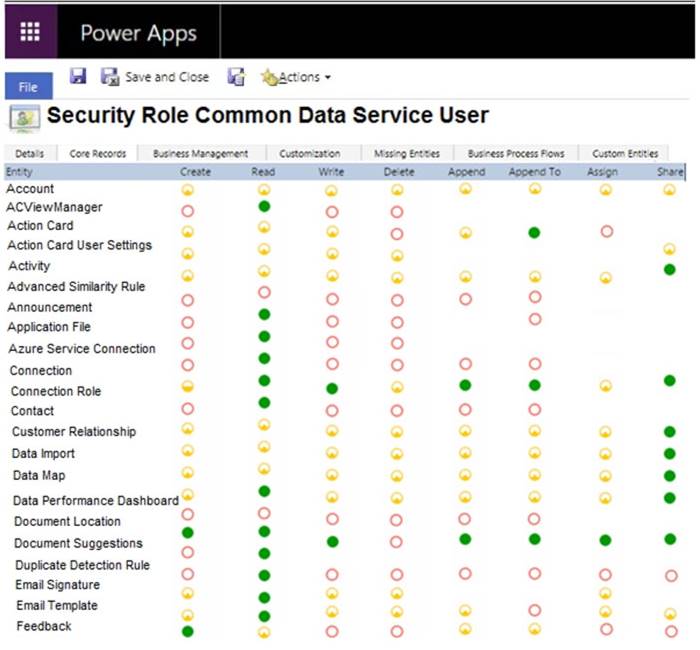Viewport: 700px width, 650px height.
Task: Switch to the Business Management tab
Action: 200,154
